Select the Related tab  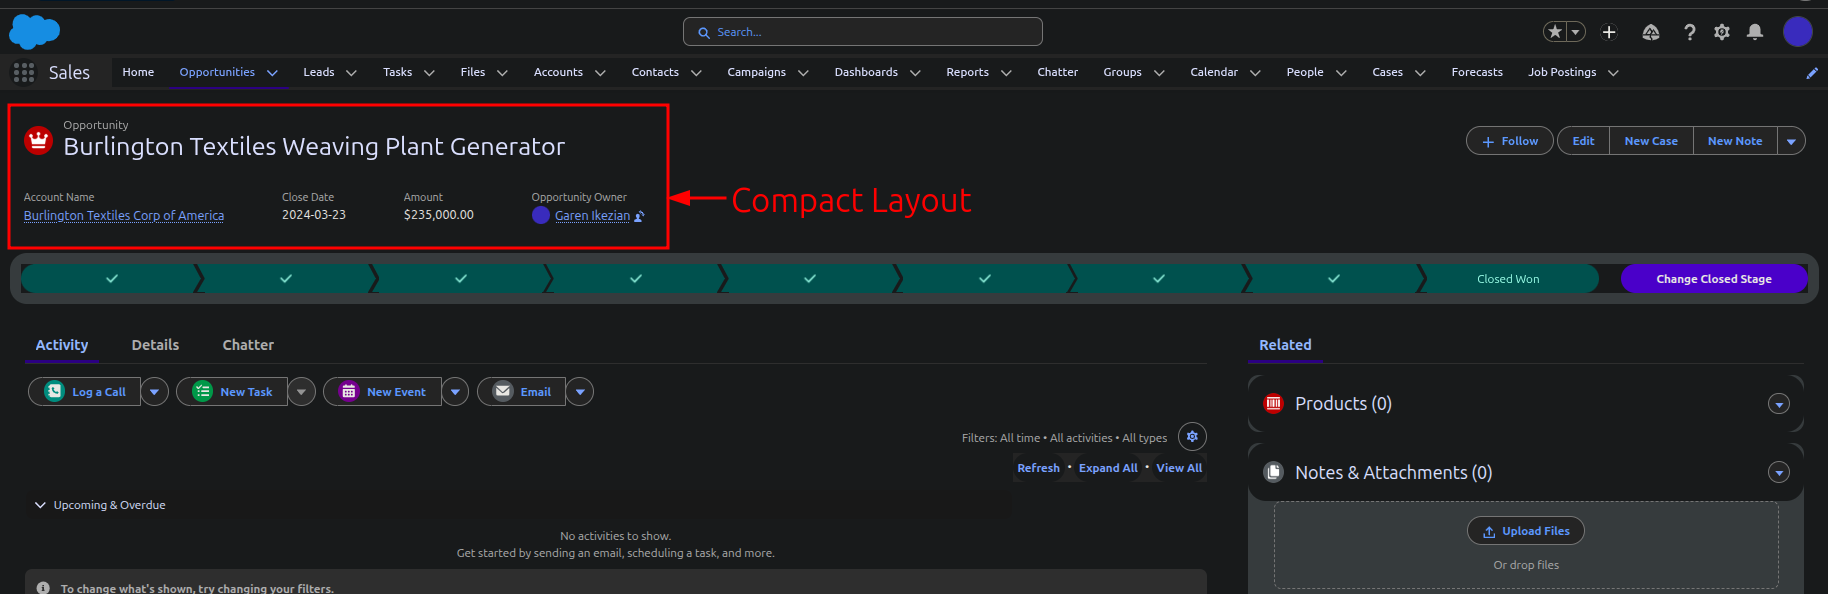coord(1285,345)
